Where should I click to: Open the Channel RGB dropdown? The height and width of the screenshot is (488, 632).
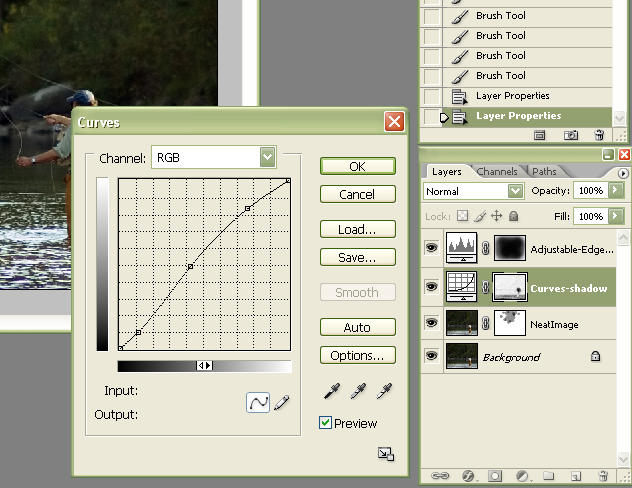[268, 157]
